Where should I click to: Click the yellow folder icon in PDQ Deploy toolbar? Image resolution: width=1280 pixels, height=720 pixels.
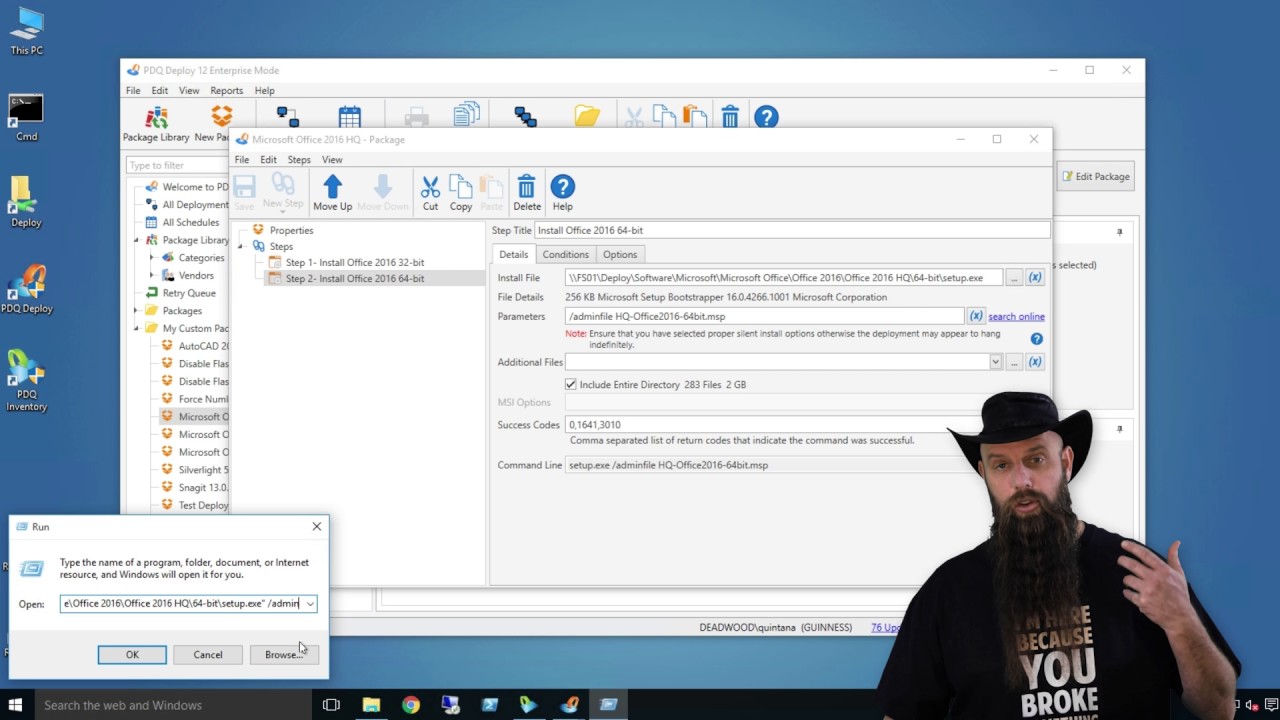click(x=587, y=117)
